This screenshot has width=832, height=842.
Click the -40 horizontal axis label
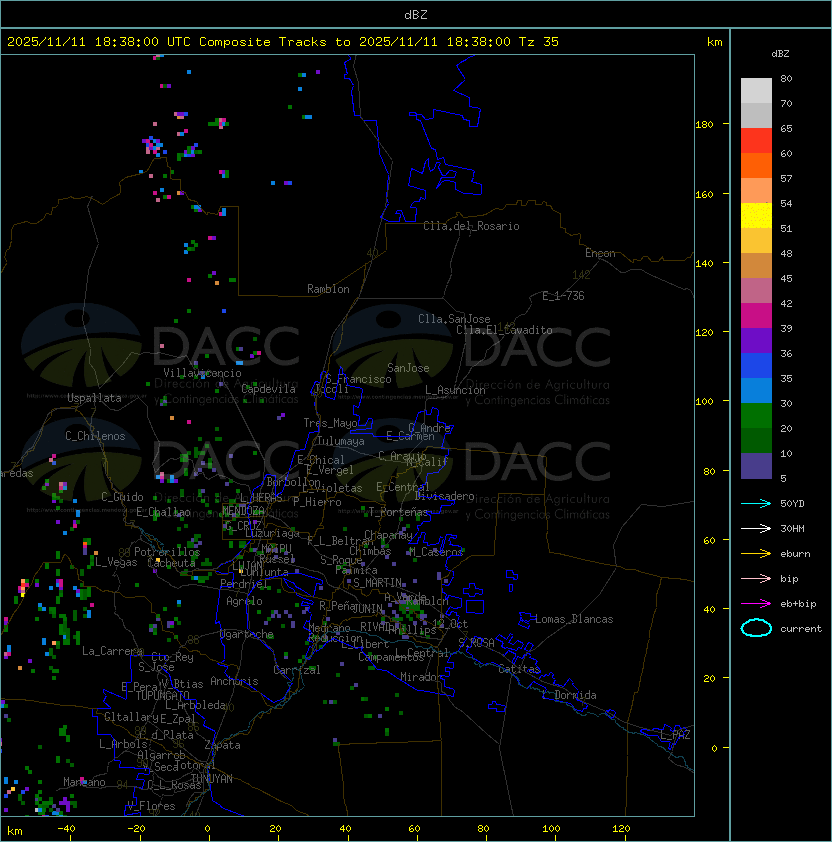click(66, 829)
